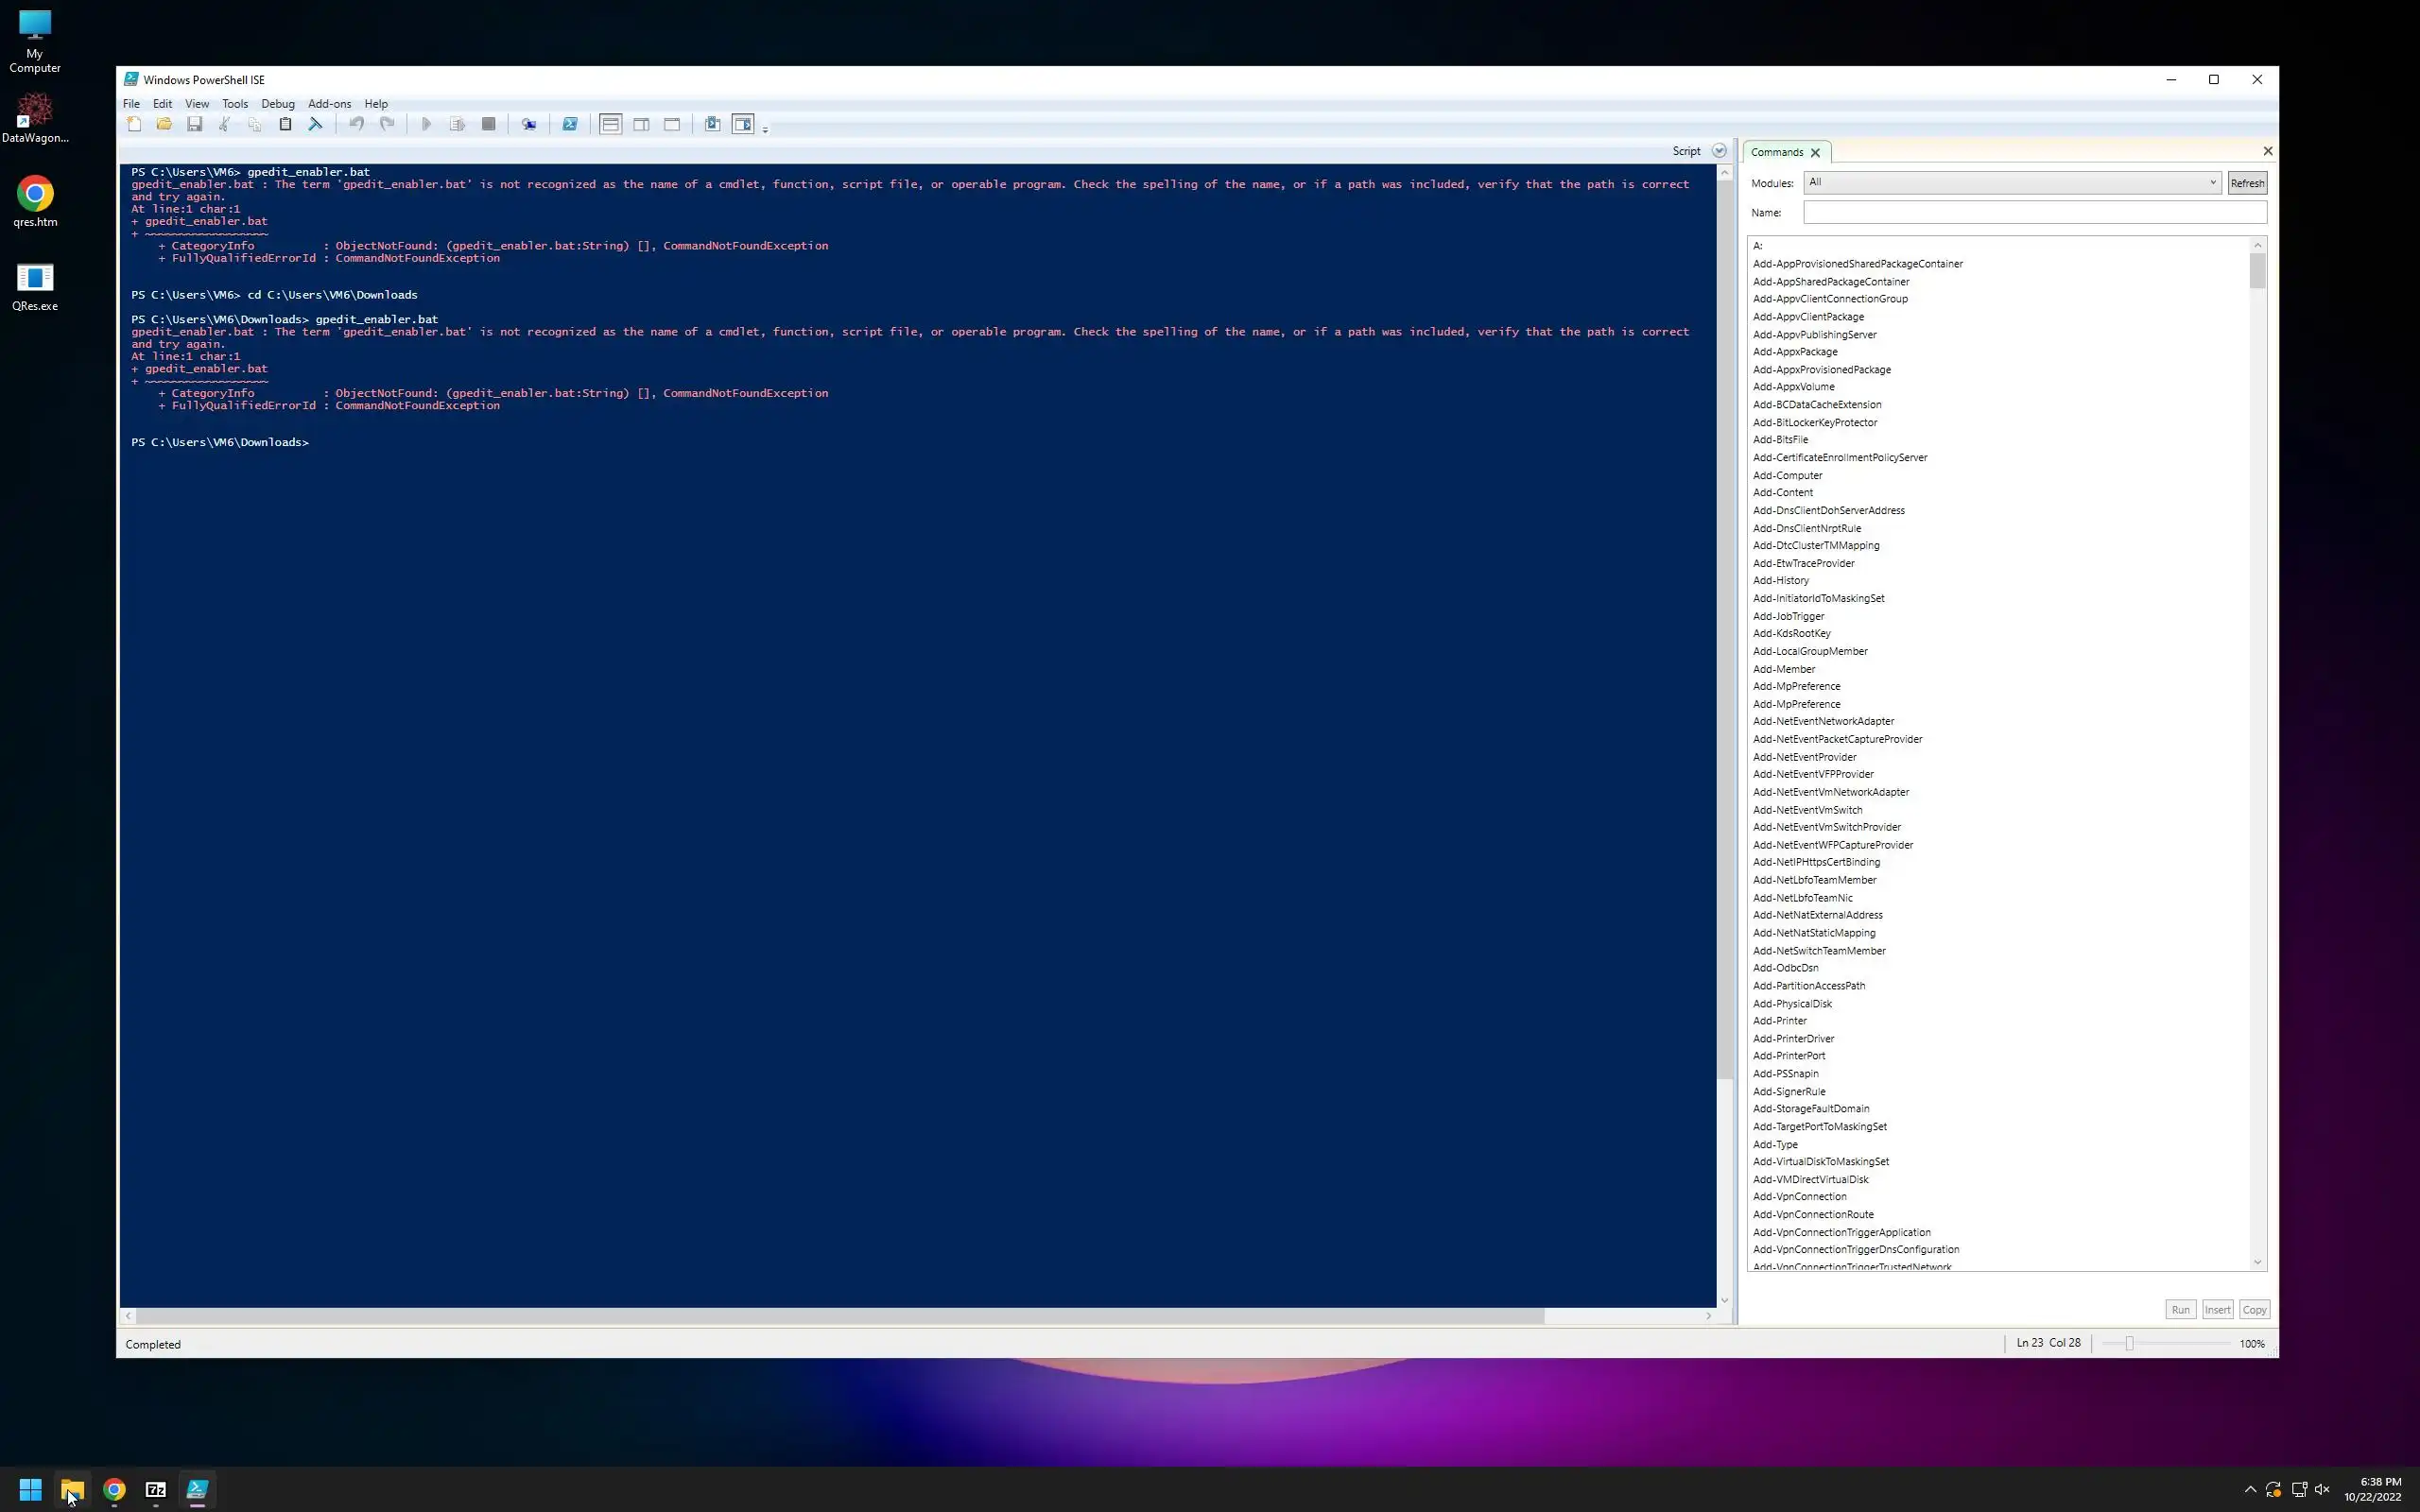Screen dimensions: 2420x1512
Task: Open the Modules dropdown
Action: [x=2012, y=182]
